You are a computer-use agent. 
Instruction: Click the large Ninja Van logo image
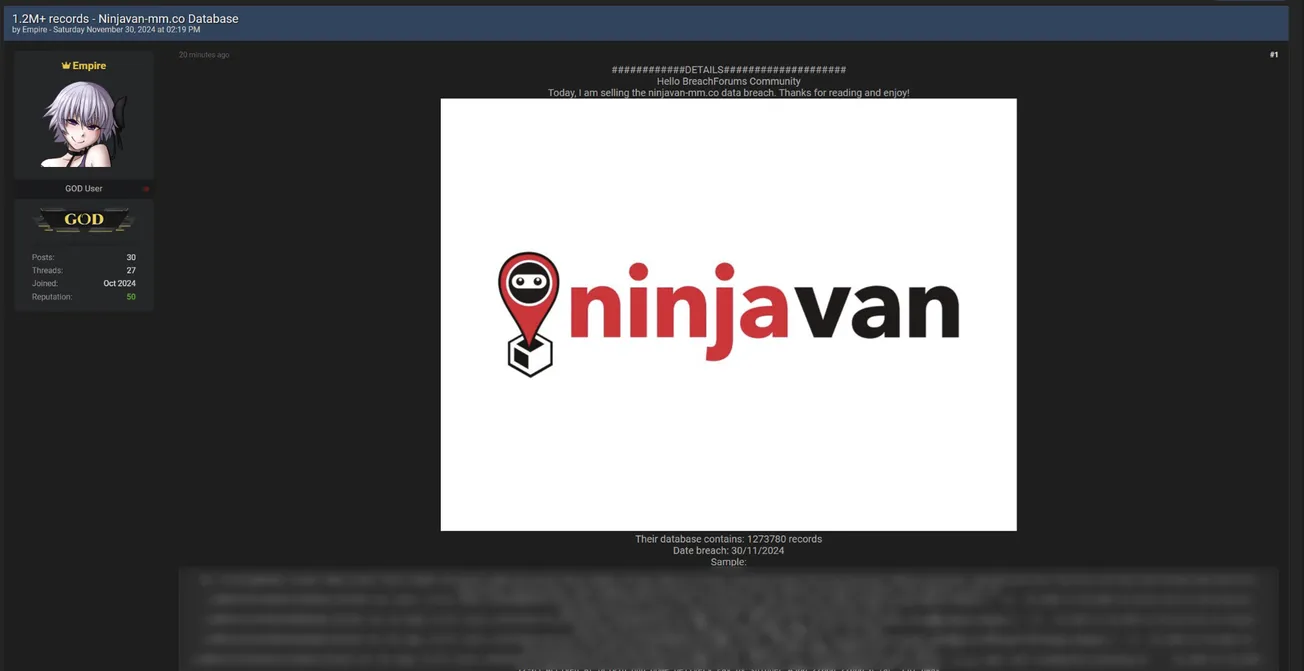(x=728, y=313)
